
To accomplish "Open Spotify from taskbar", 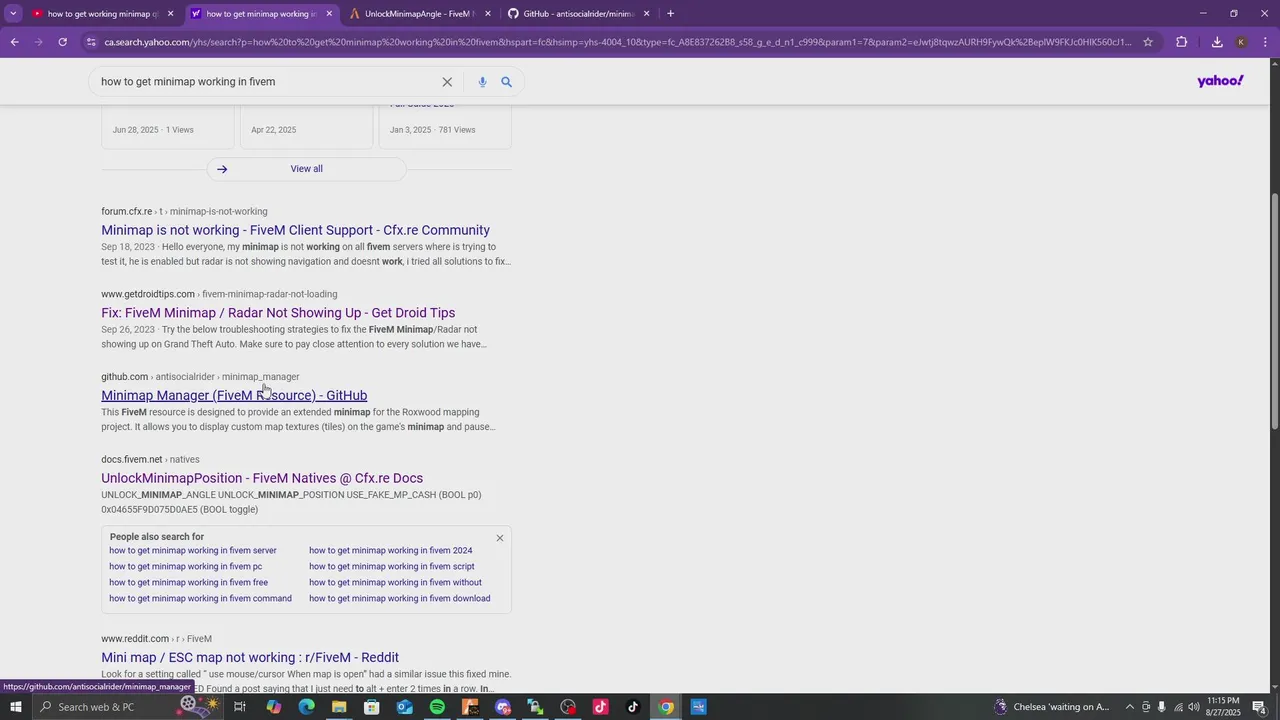I will point(437,707).
